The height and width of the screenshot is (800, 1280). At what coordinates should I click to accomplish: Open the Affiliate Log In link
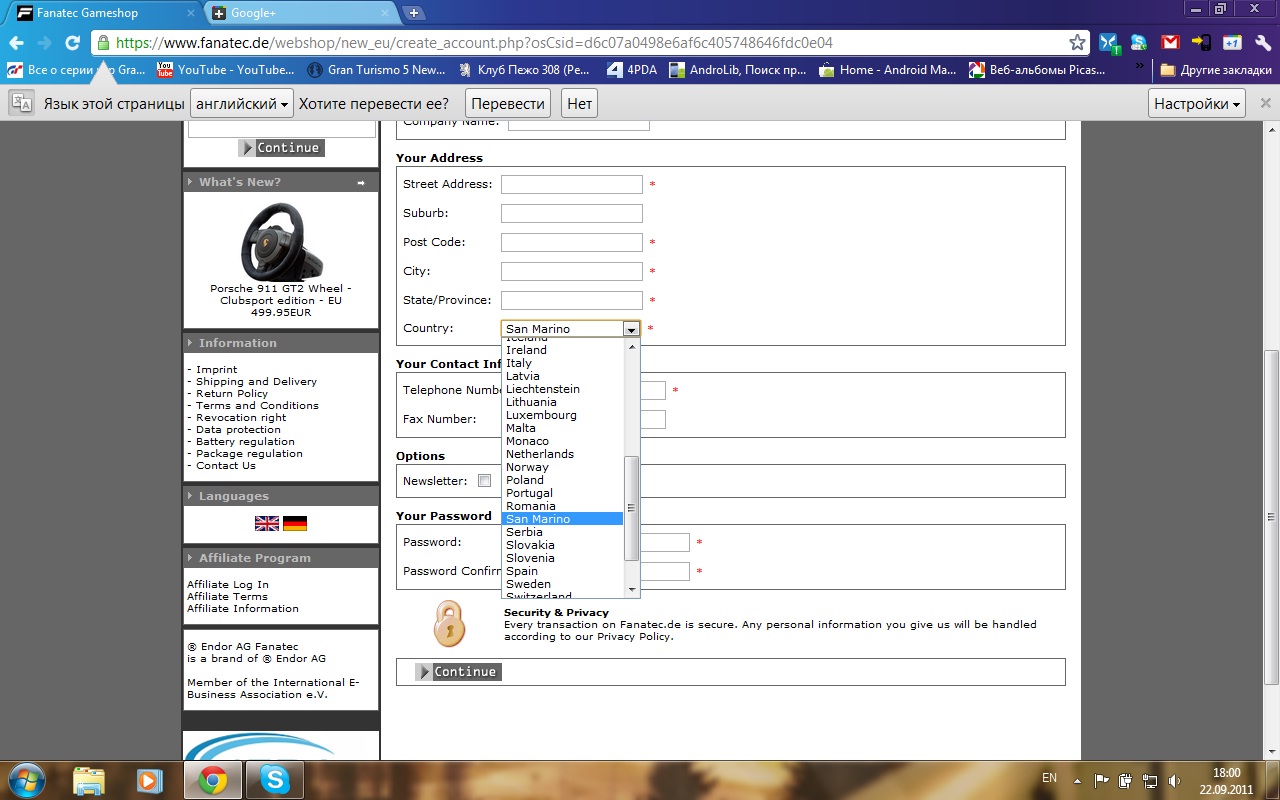[228, 585]
